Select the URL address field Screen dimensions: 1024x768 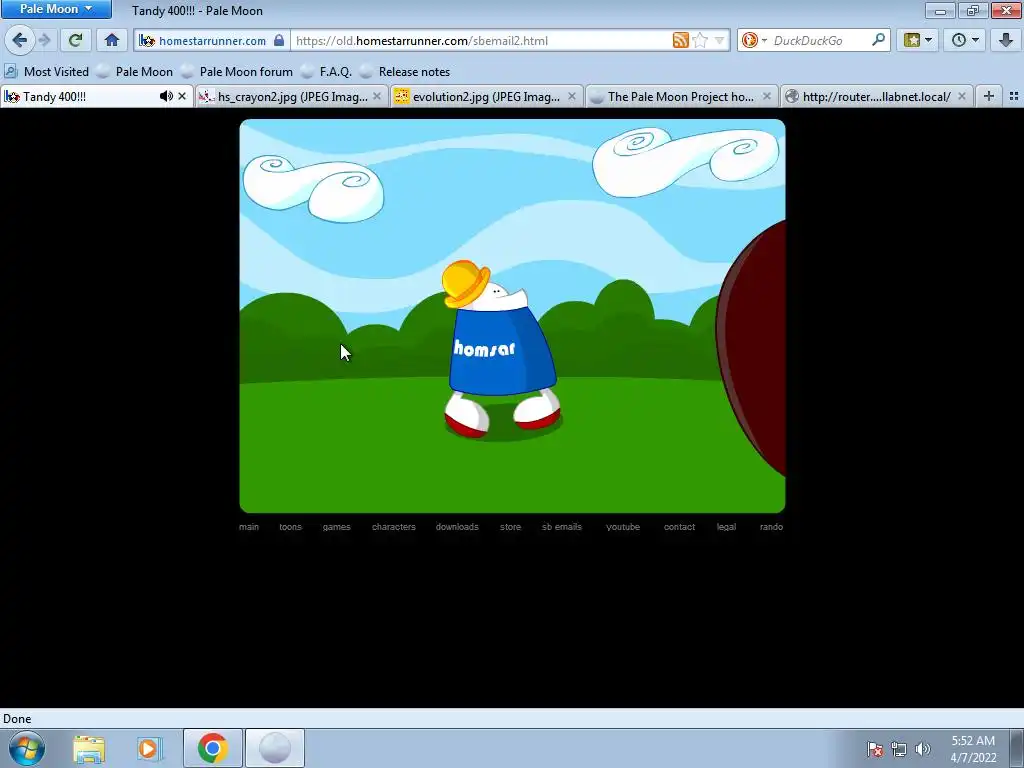coord(480,40)
